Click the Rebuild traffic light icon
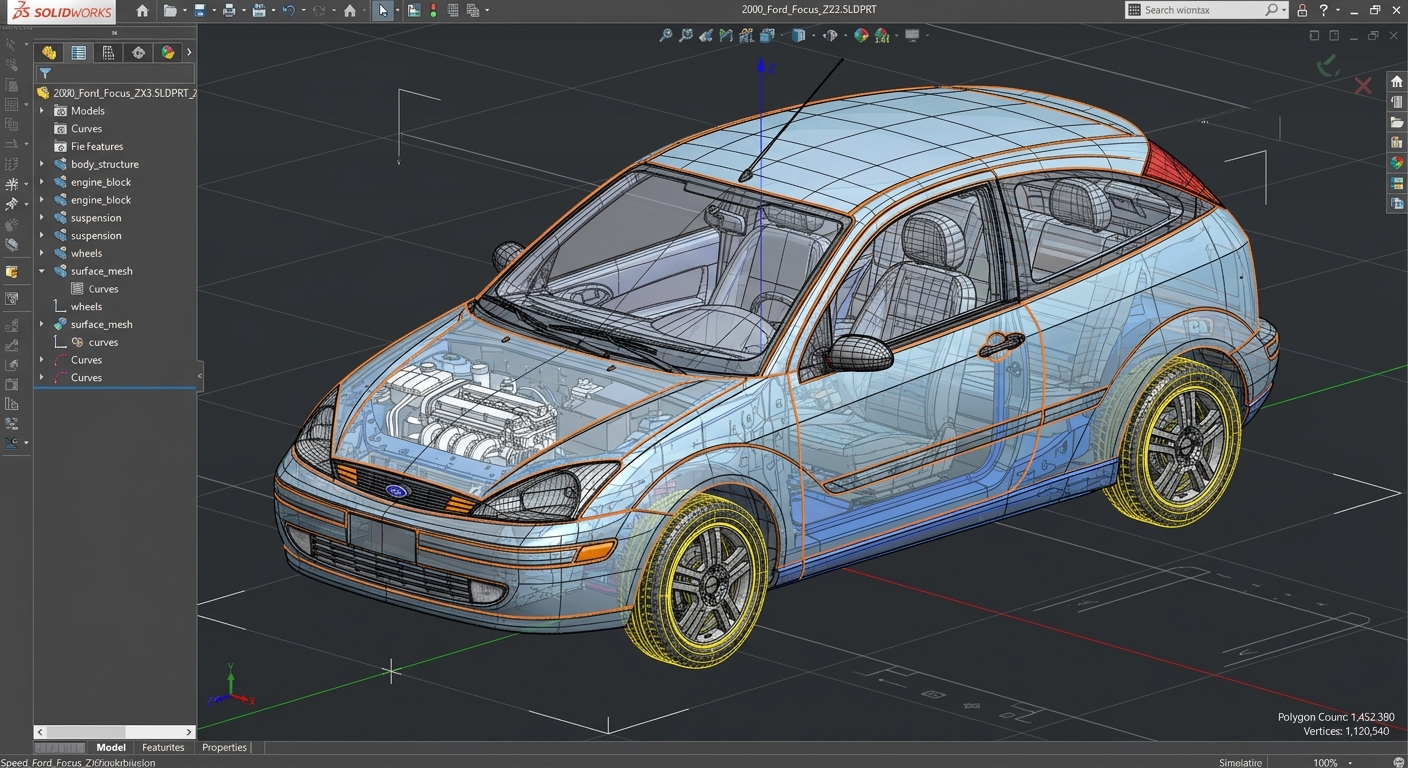This screenshot has height=768, width=1408. point(433,11)
